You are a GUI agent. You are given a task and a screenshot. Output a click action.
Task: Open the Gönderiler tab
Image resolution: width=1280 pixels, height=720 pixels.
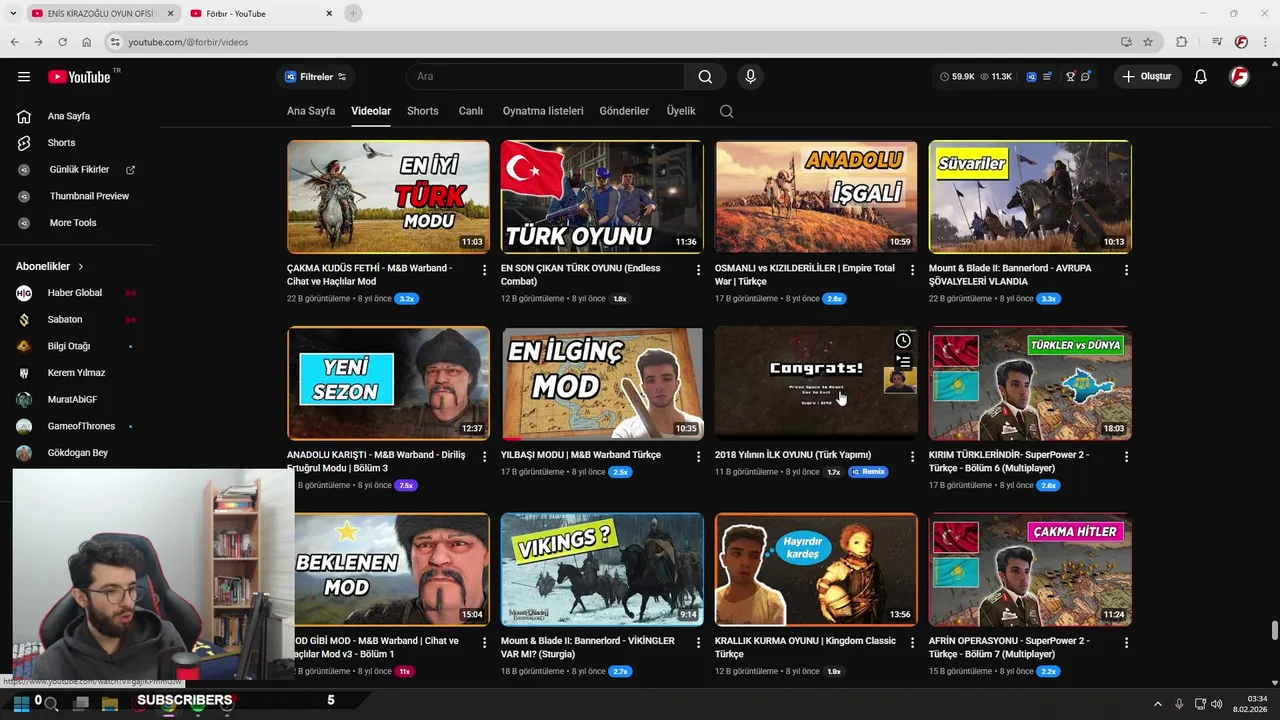point(624,111)
